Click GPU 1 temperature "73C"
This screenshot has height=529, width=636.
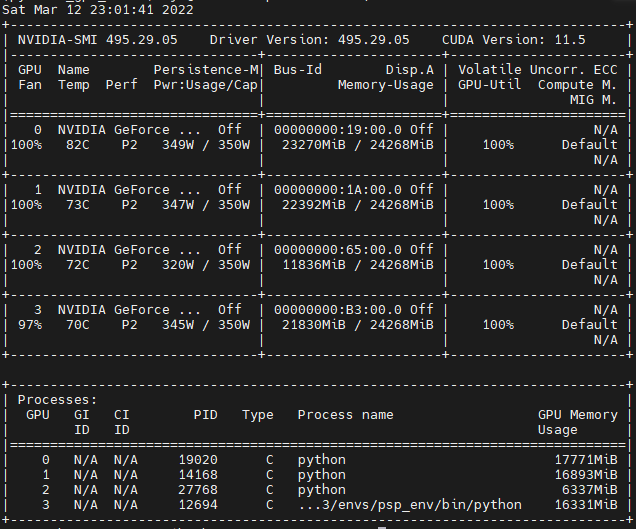[x=78, y=205]
